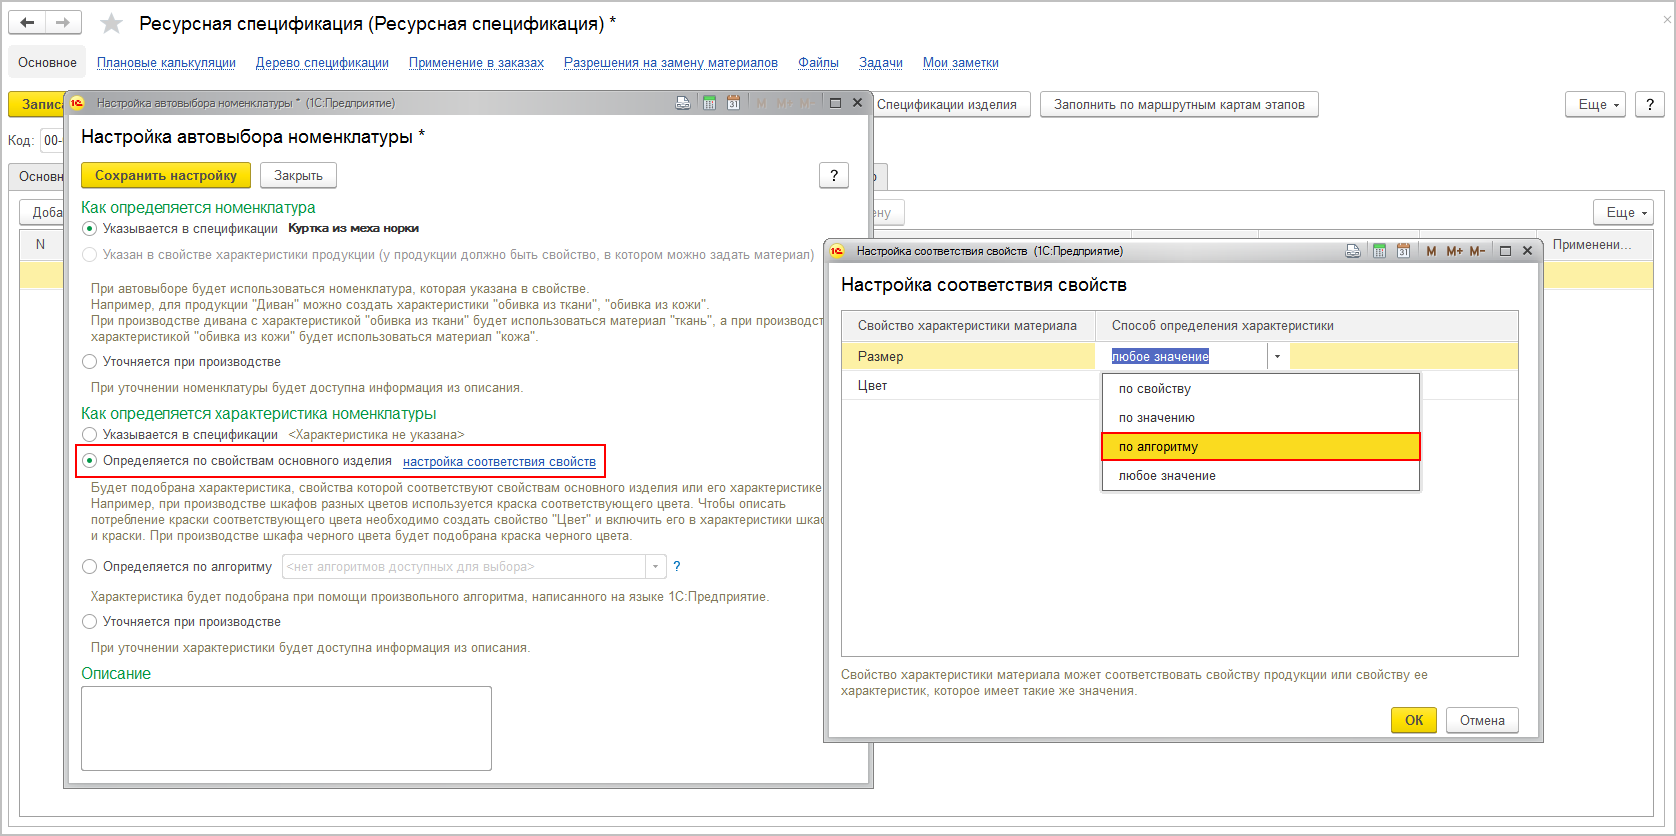Screen dimensions: 1676x836
Task: Open calendar in 'Настройка автовыбора номенклатуры' title bar
Action: point(733,103)
